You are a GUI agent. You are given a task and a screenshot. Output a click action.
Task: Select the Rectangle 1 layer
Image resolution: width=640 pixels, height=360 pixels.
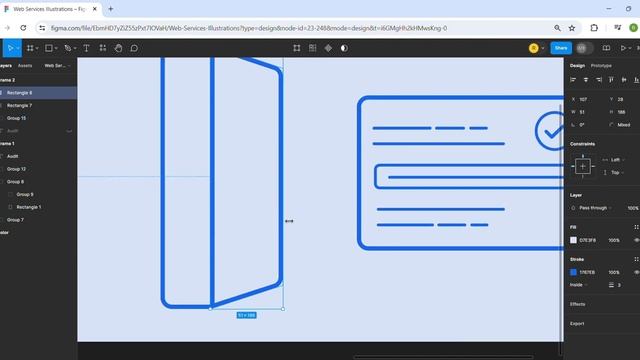coord(38,207)
